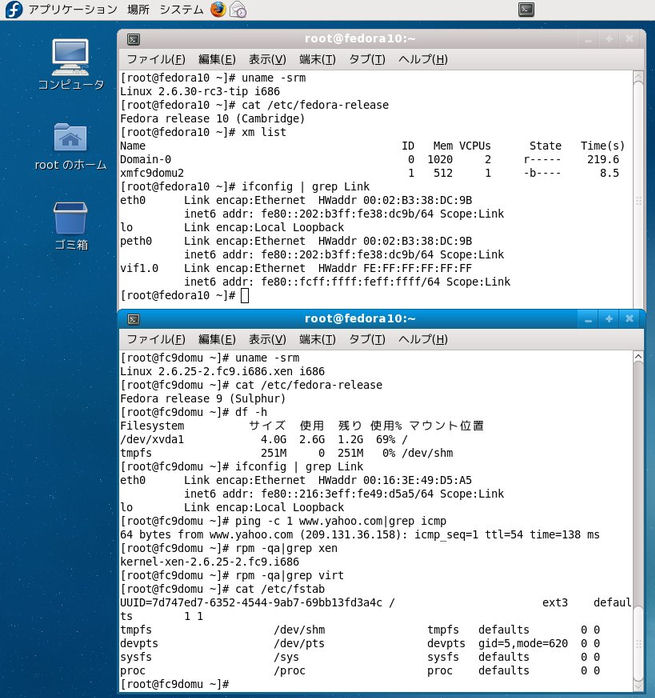Click the '64 bytes from www.yahoo.com' ping line
Viewport: 655px width, 698px height.
click(x=360, y=535)
